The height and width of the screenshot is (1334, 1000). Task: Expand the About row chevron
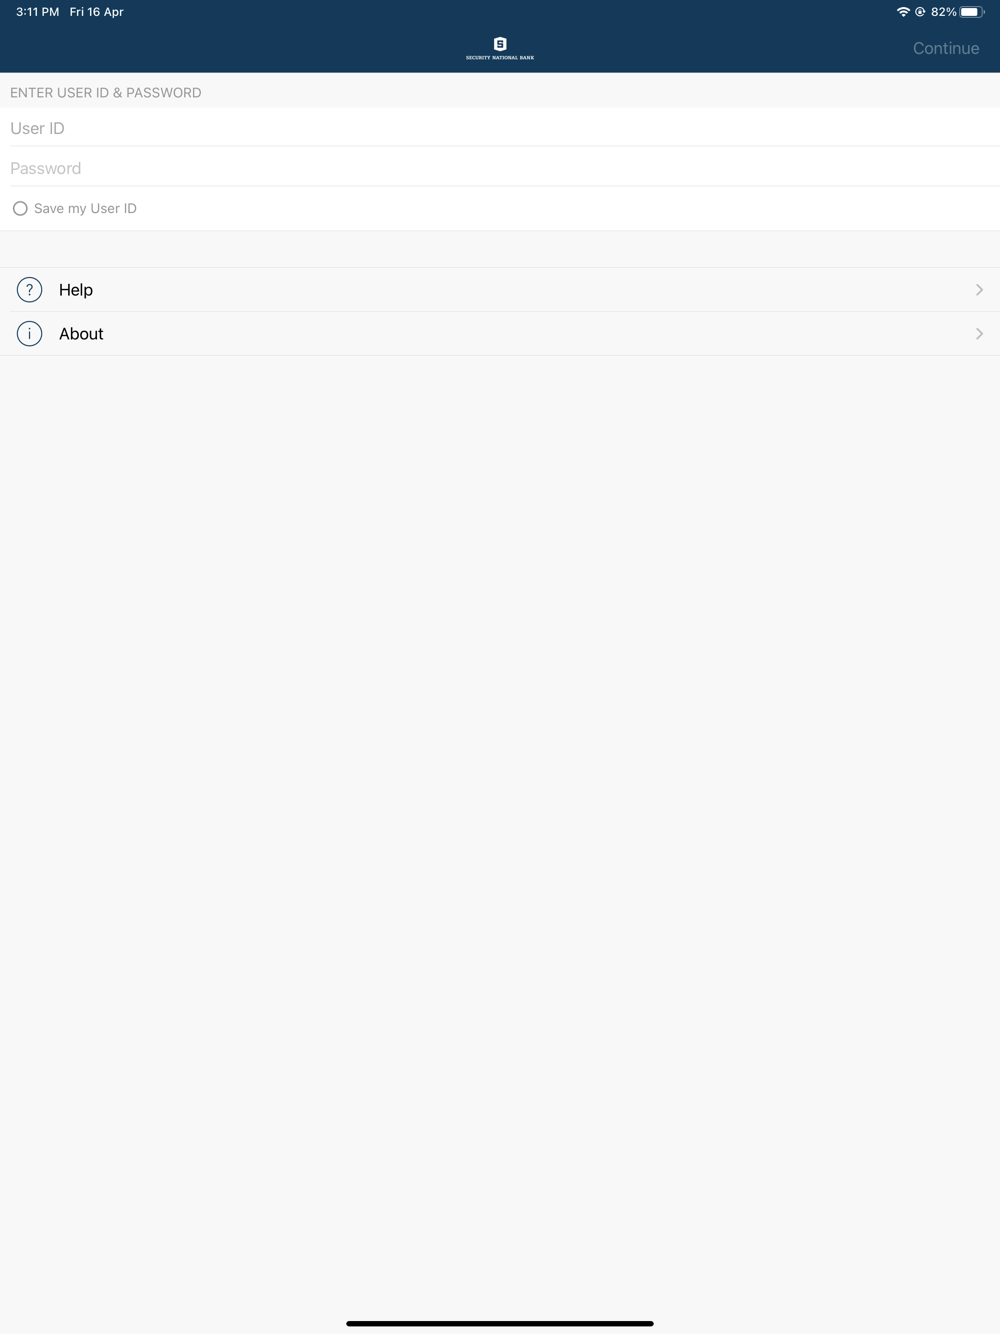pyautogui.click(x=979, y=334)
